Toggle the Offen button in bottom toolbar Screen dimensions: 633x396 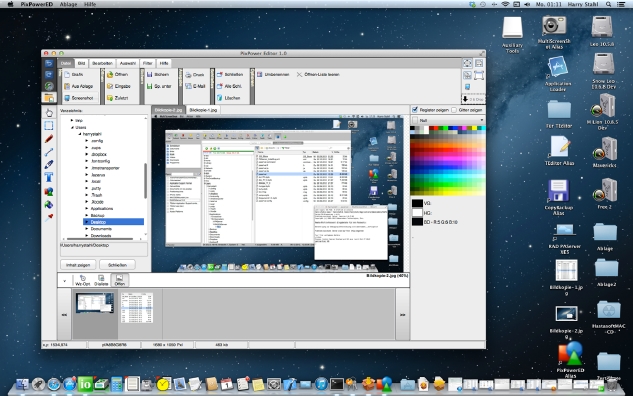pyautogui.click(x=119, y=280)
